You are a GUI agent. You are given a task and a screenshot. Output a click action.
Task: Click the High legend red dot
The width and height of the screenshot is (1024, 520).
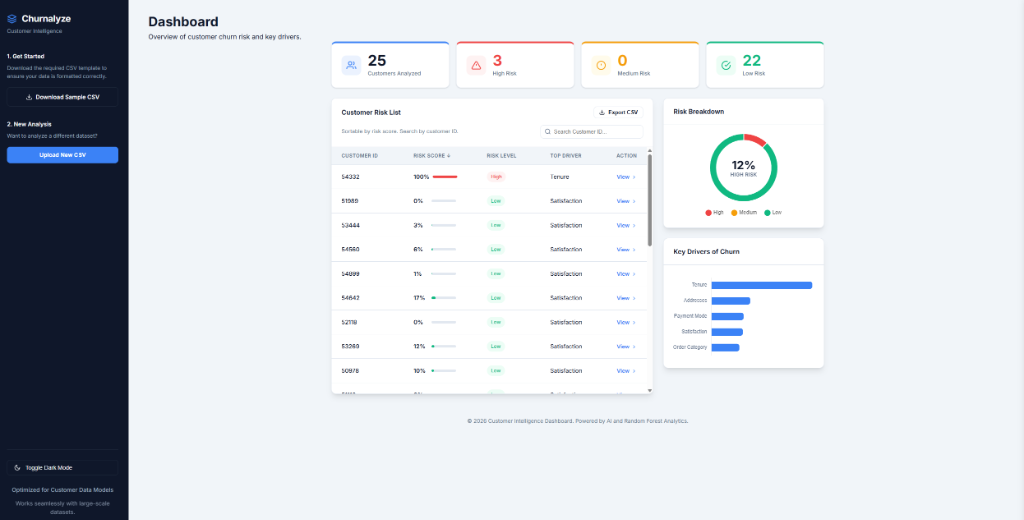click(709, 213)
